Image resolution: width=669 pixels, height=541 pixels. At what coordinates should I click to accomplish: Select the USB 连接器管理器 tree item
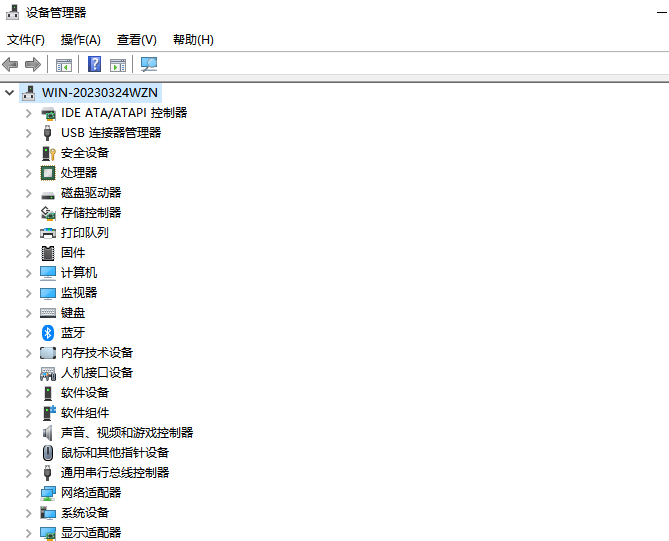click(111, 133)
